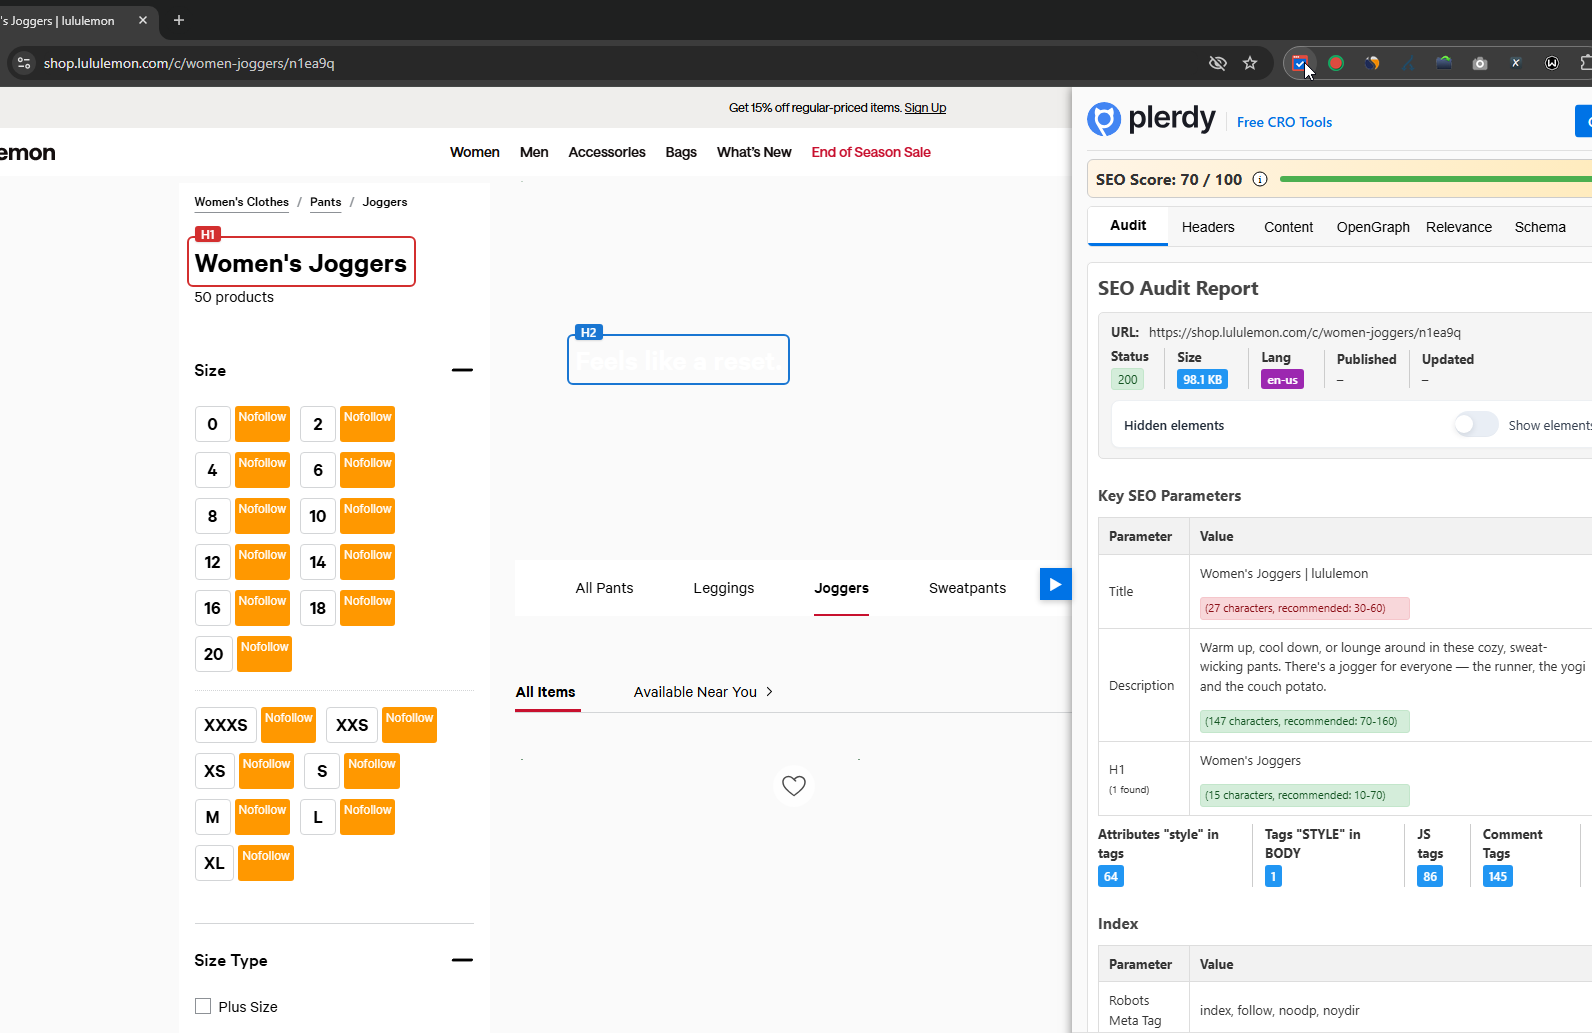Select the All Items tab
Viewport: 1592px width, 1033px height.
click(x=545, y=692)
